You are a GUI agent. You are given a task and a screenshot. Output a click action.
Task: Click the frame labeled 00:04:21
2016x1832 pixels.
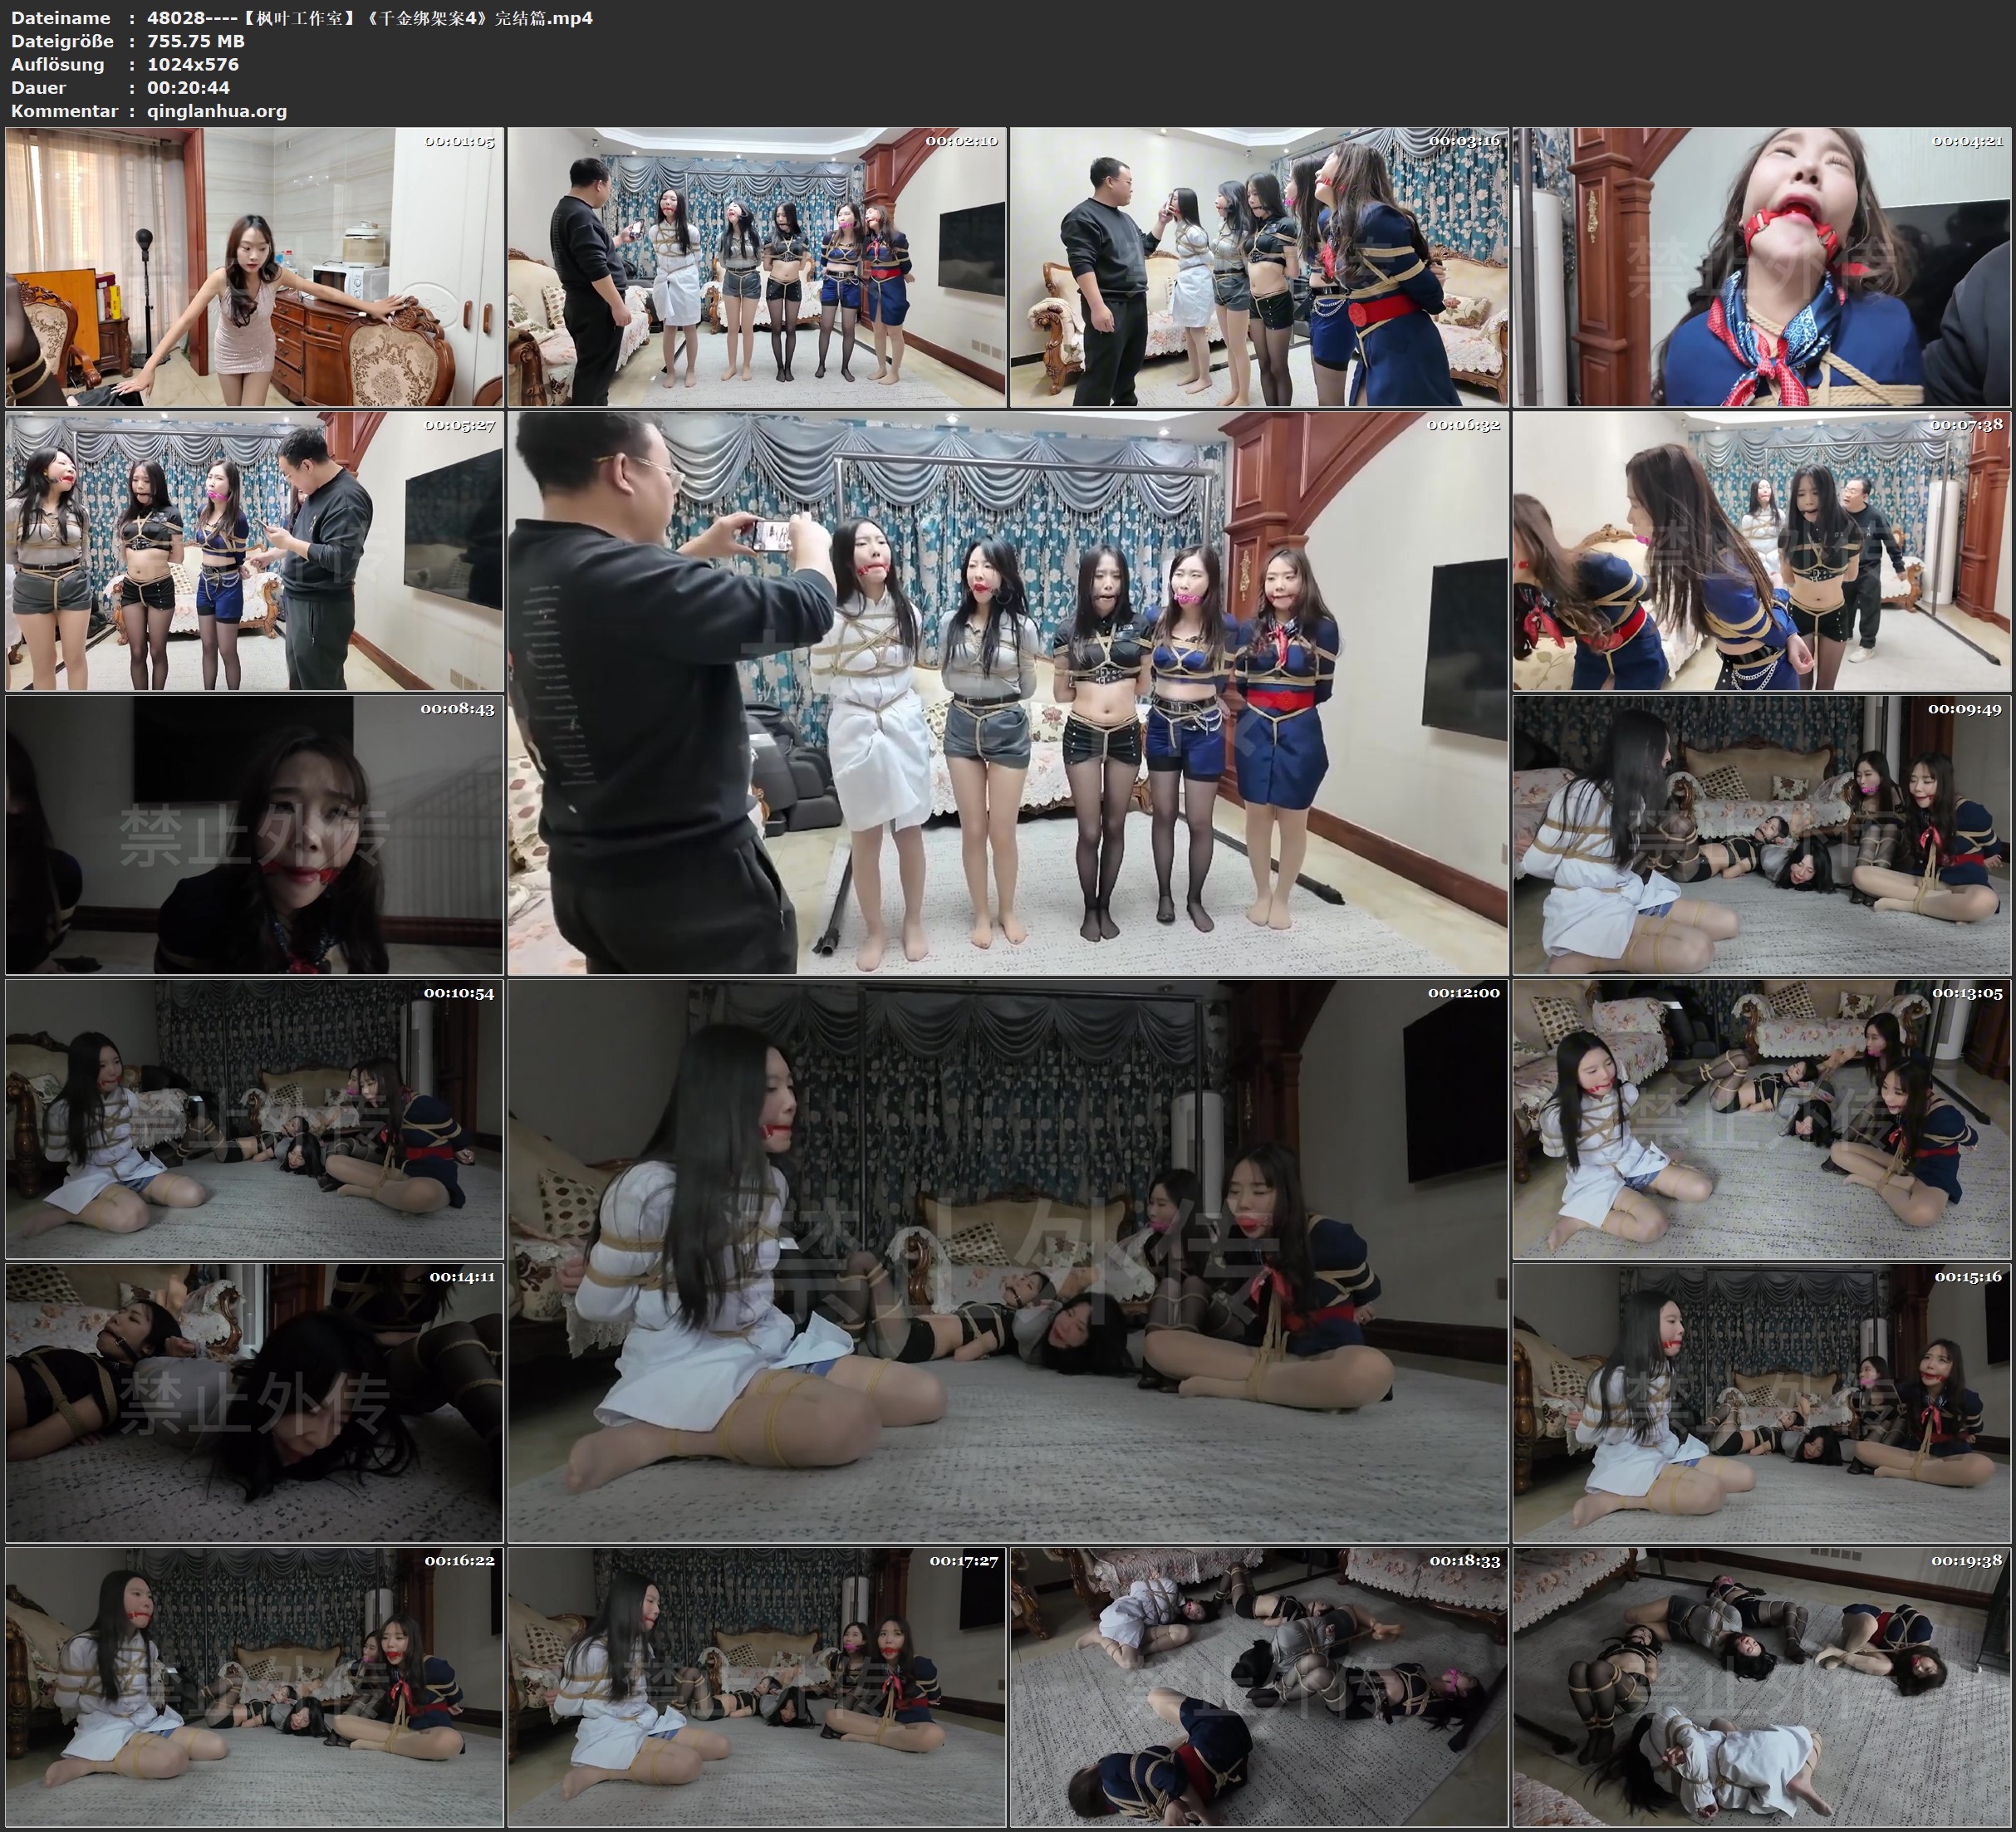point(1761,266)
